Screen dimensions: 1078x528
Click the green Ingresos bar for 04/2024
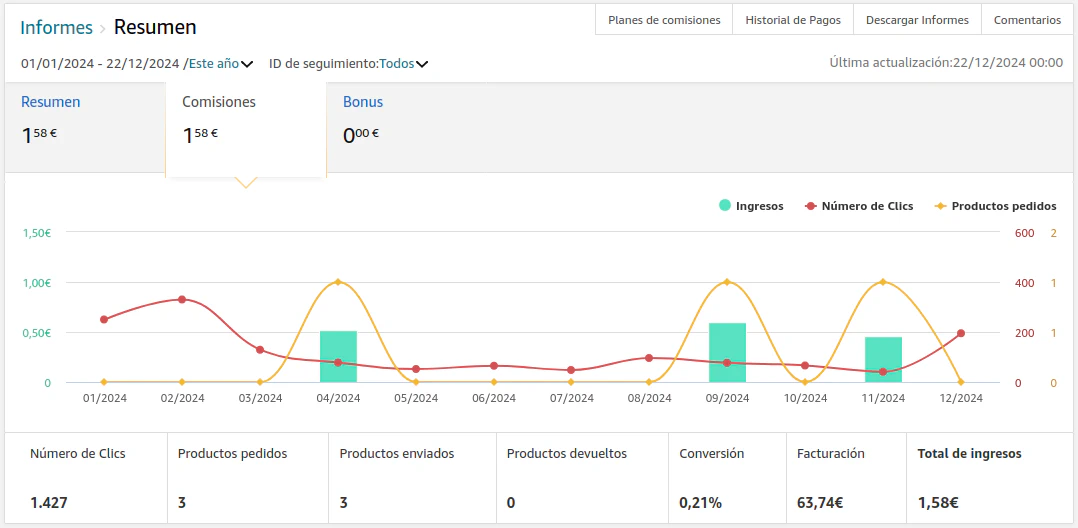338,357
